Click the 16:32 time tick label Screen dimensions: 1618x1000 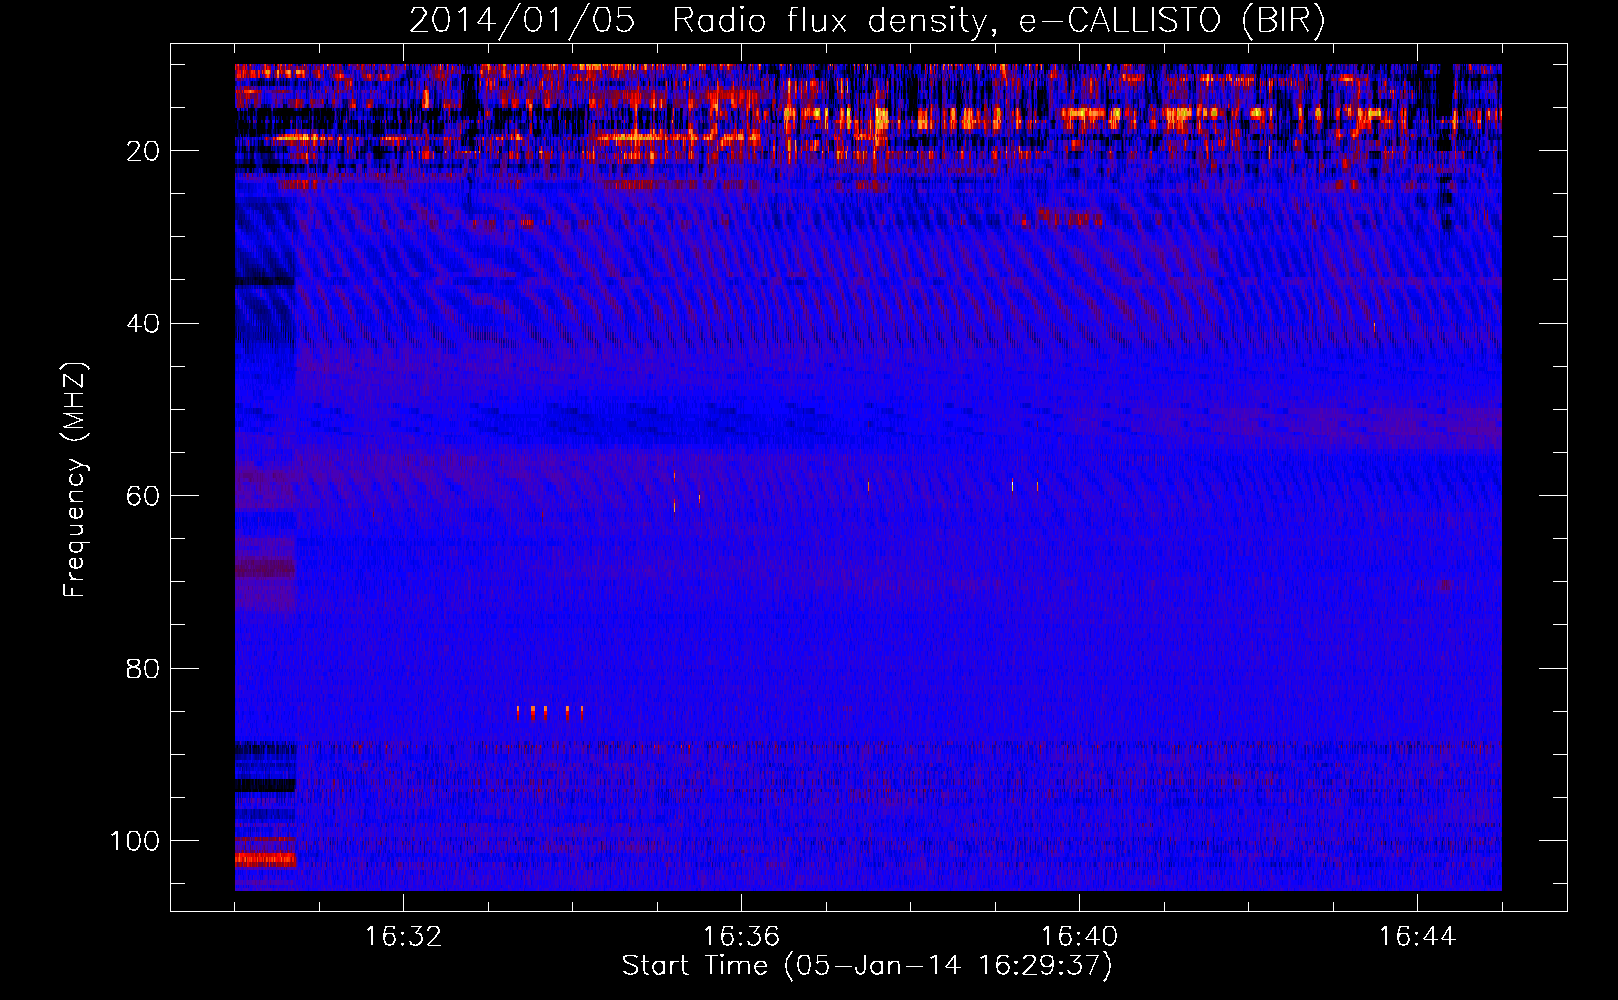pos(403,937)
